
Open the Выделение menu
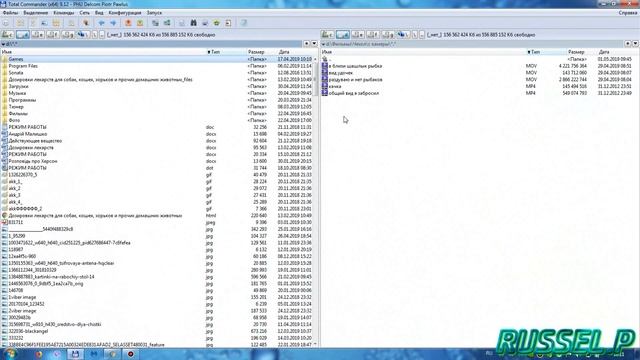point(36,13)
